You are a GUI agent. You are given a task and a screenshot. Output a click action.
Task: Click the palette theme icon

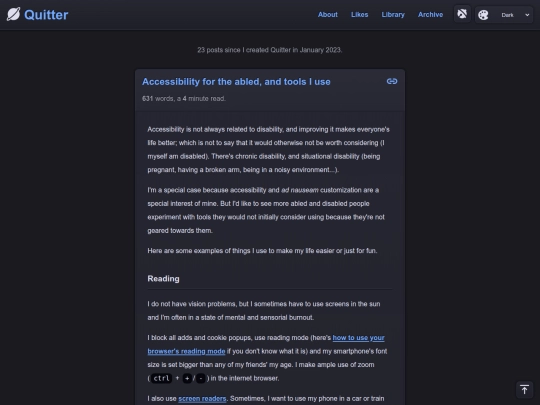pos(483,15)
